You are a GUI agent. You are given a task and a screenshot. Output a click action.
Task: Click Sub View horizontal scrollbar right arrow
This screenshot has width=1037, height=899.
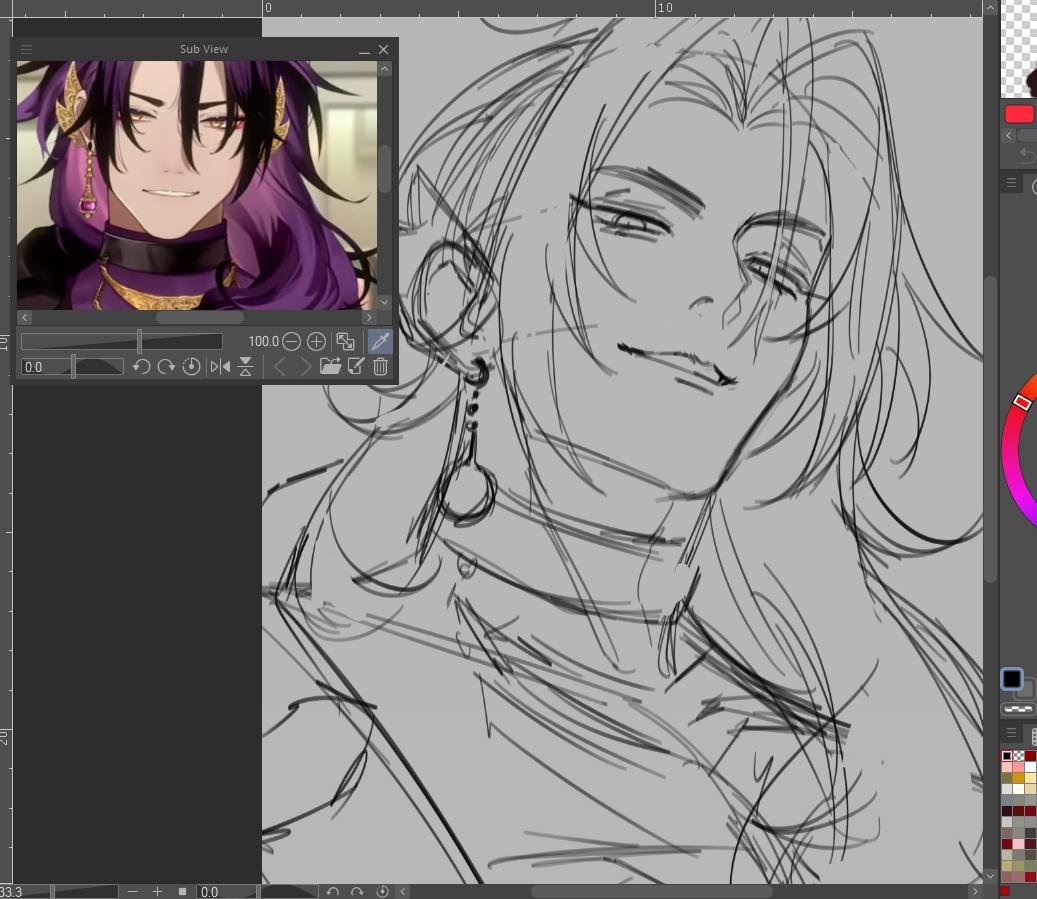pos(369,318)
